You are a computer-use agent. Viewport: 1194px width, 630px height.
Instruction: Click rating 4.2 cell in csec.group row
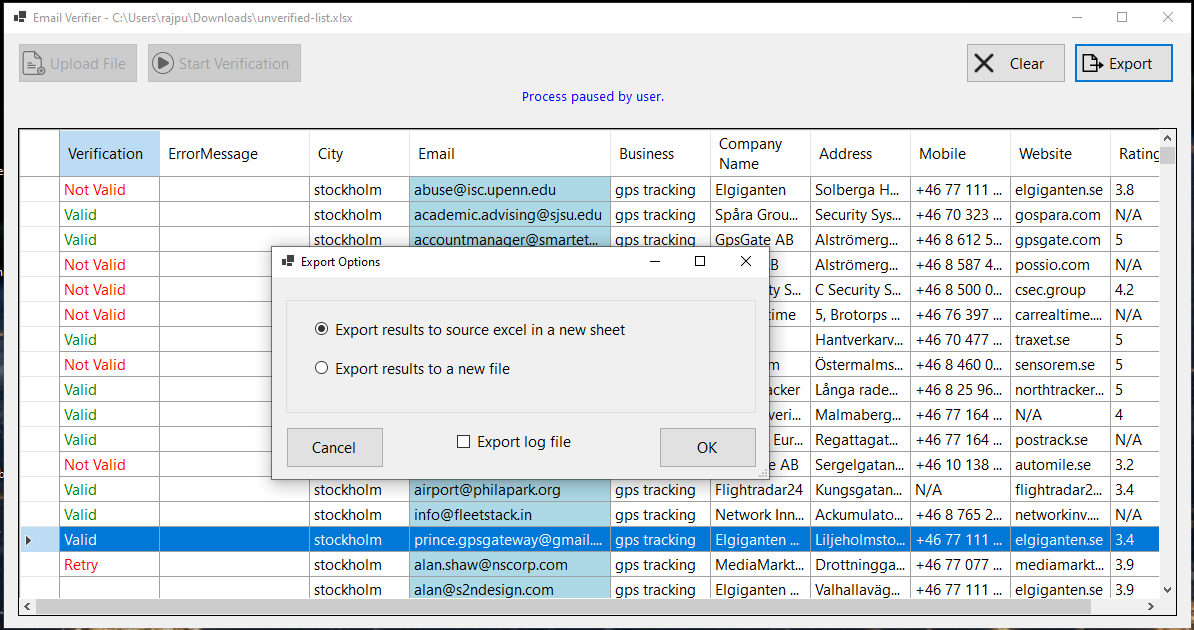tap(1135, 290)
